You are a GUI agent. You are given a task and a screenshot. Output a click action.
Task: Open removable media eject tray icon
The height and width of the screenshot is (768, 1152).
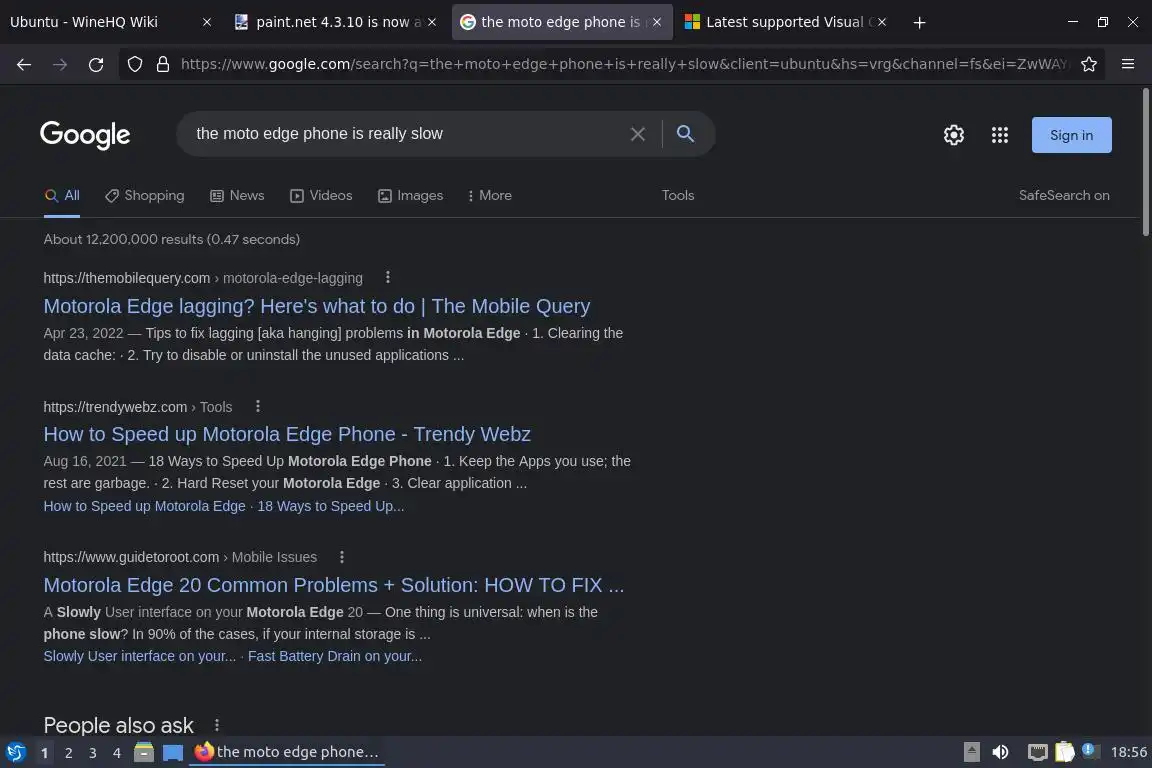pos(971,753)
